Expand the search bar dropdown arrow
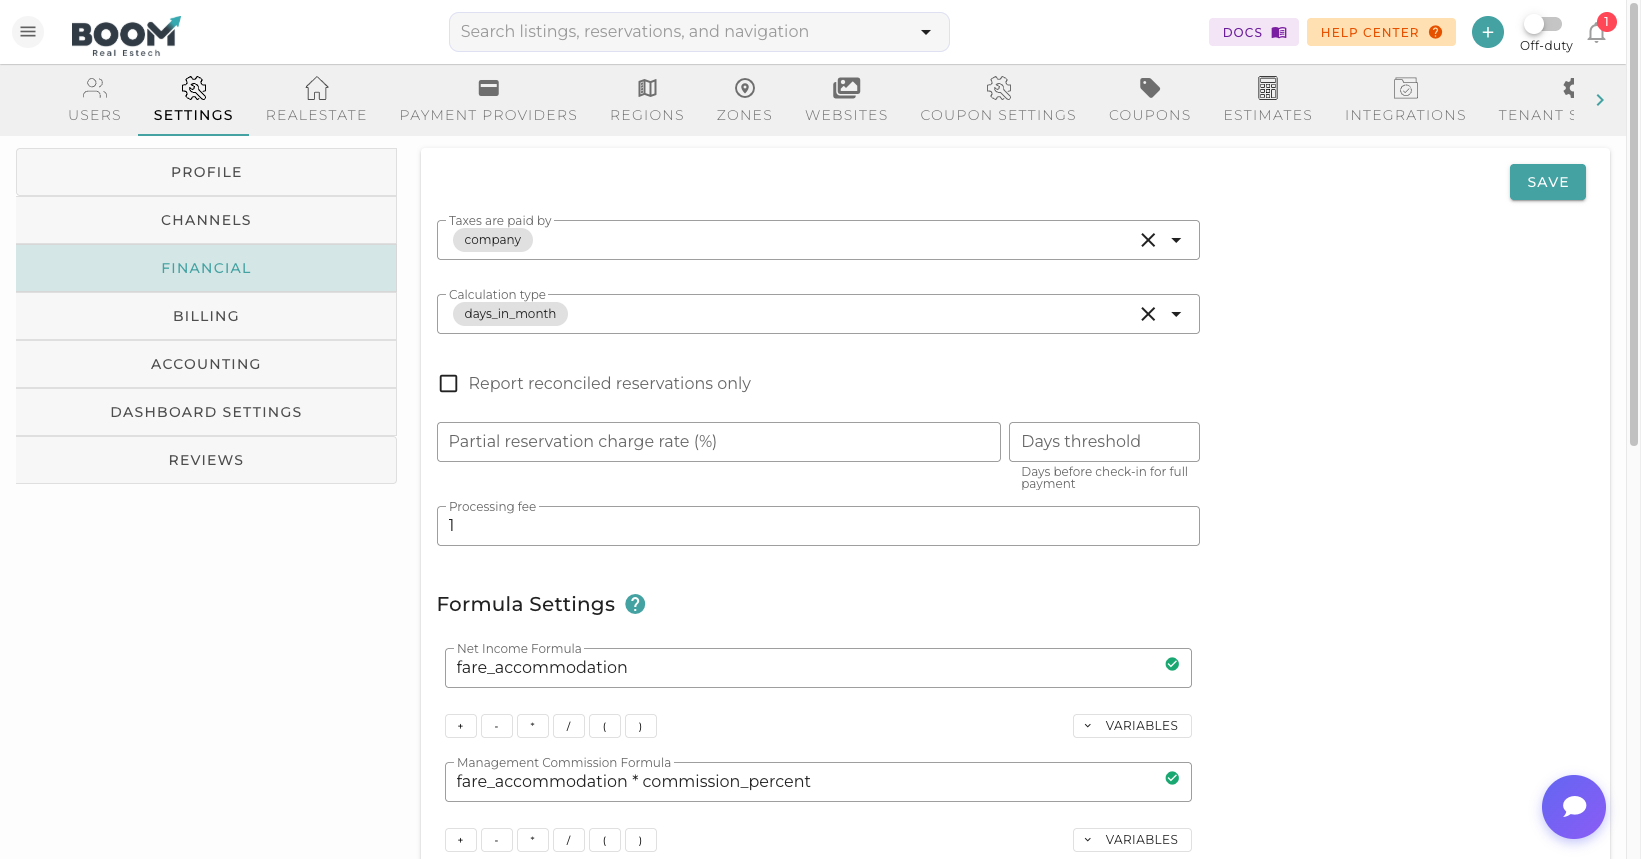The width and height of the screenshot is (1641, 859). 926,32
